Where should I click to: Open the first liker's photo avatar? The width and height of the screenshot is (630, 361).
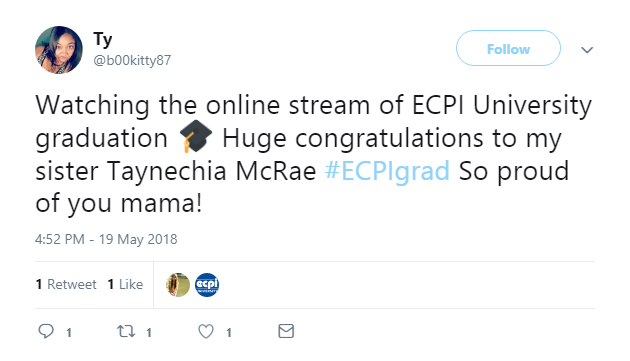178,285
